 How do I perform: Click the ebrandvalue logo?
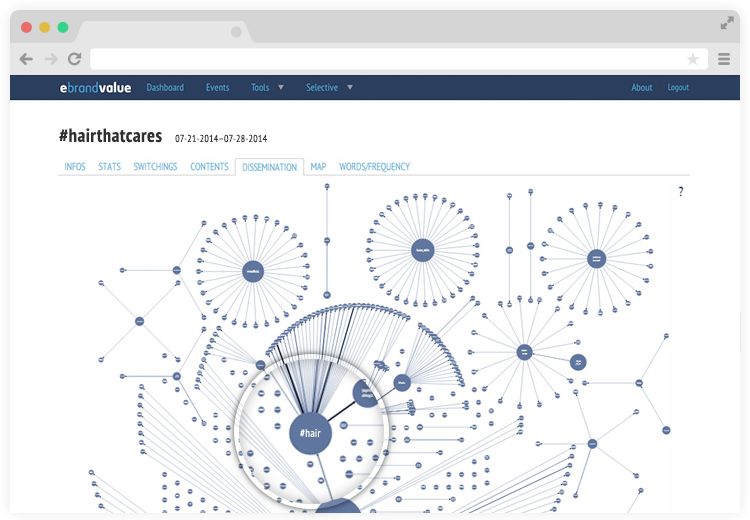95,88
